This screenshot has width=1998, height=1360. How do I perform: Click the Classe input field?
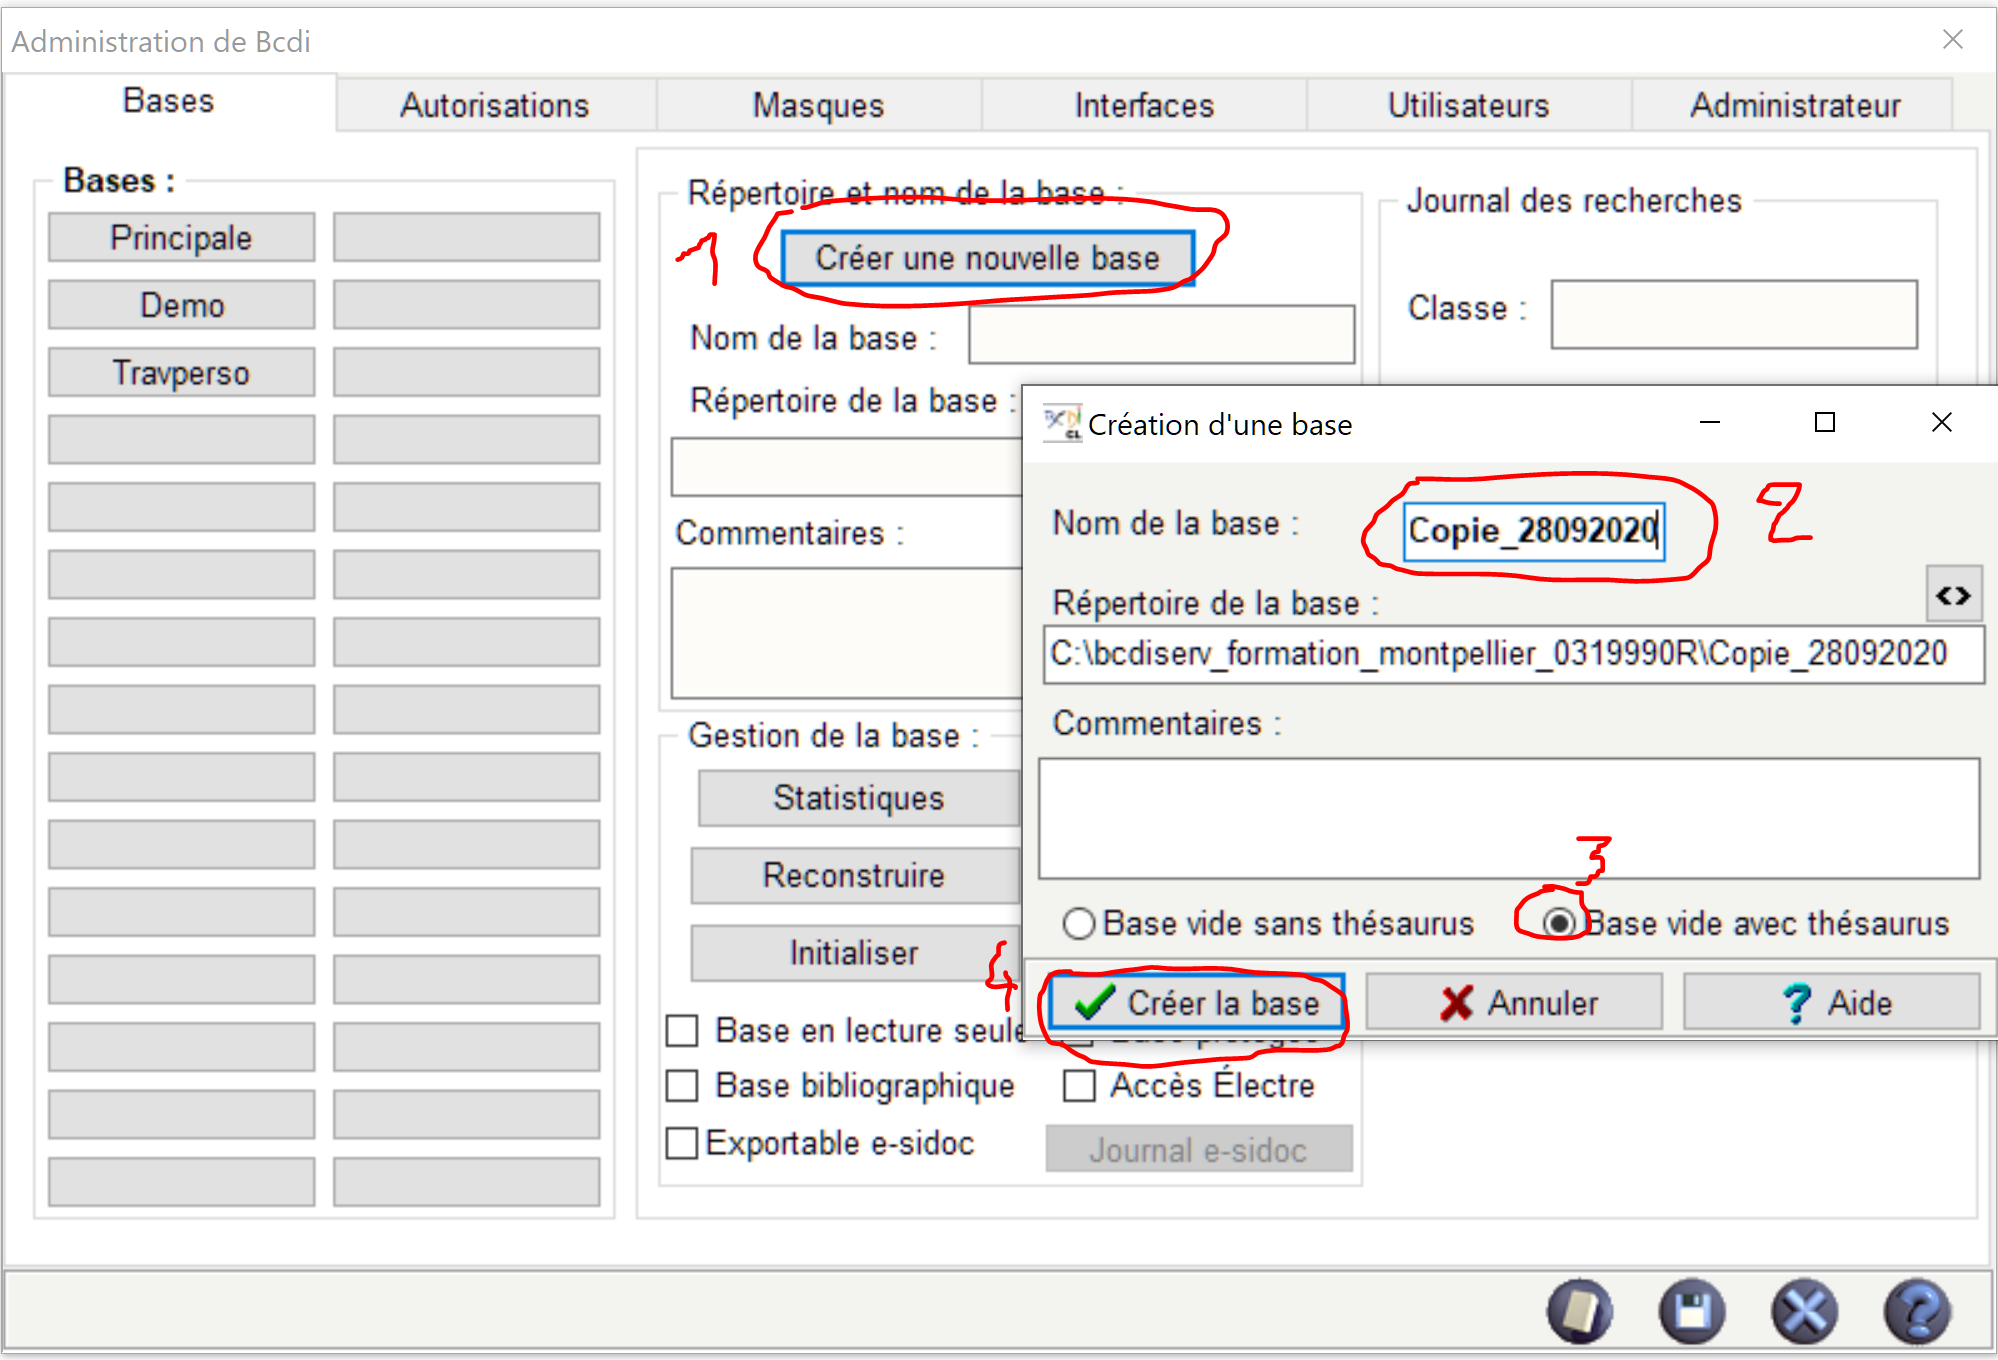(1734, 314)
